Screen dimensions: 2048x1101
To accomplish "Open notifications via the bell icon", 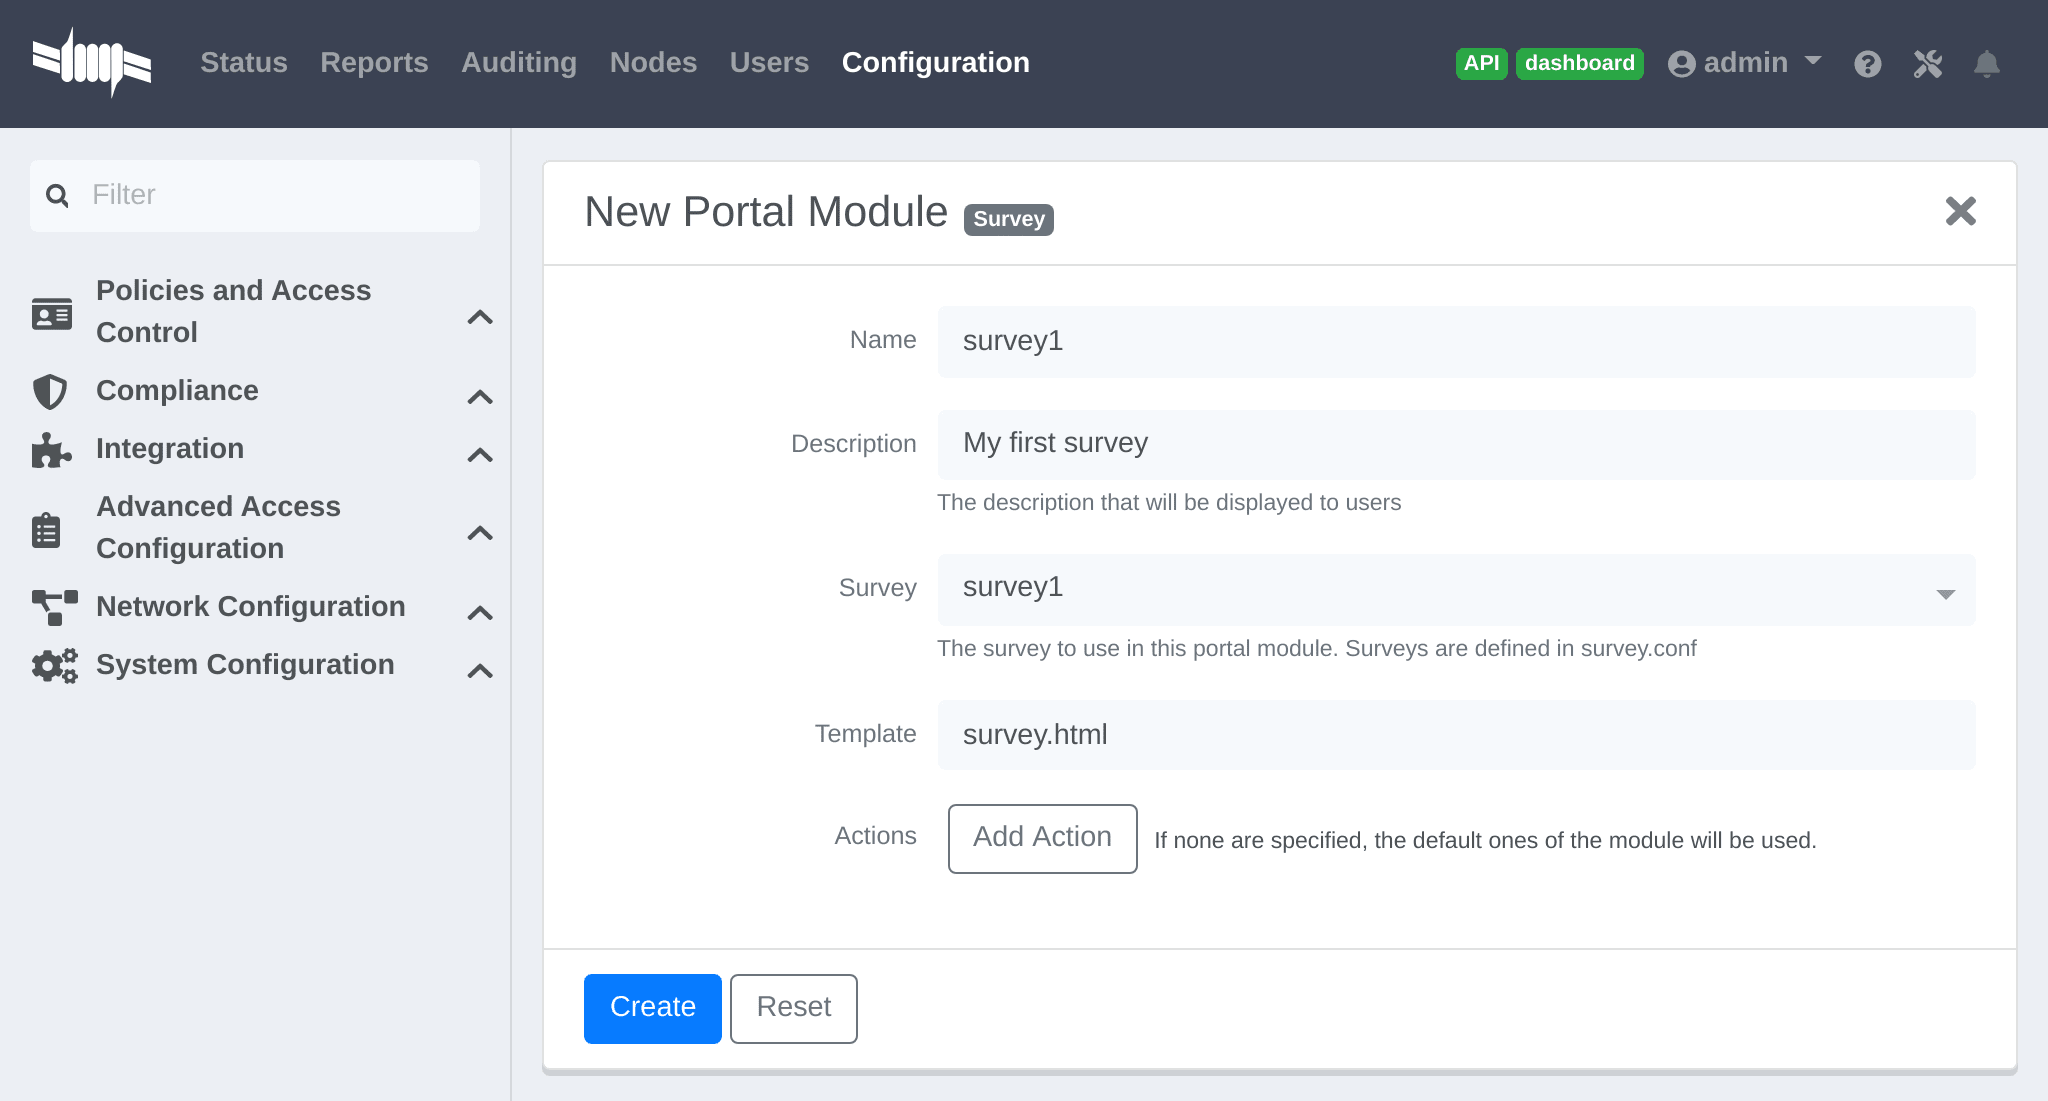I will tap(1987, 63).
